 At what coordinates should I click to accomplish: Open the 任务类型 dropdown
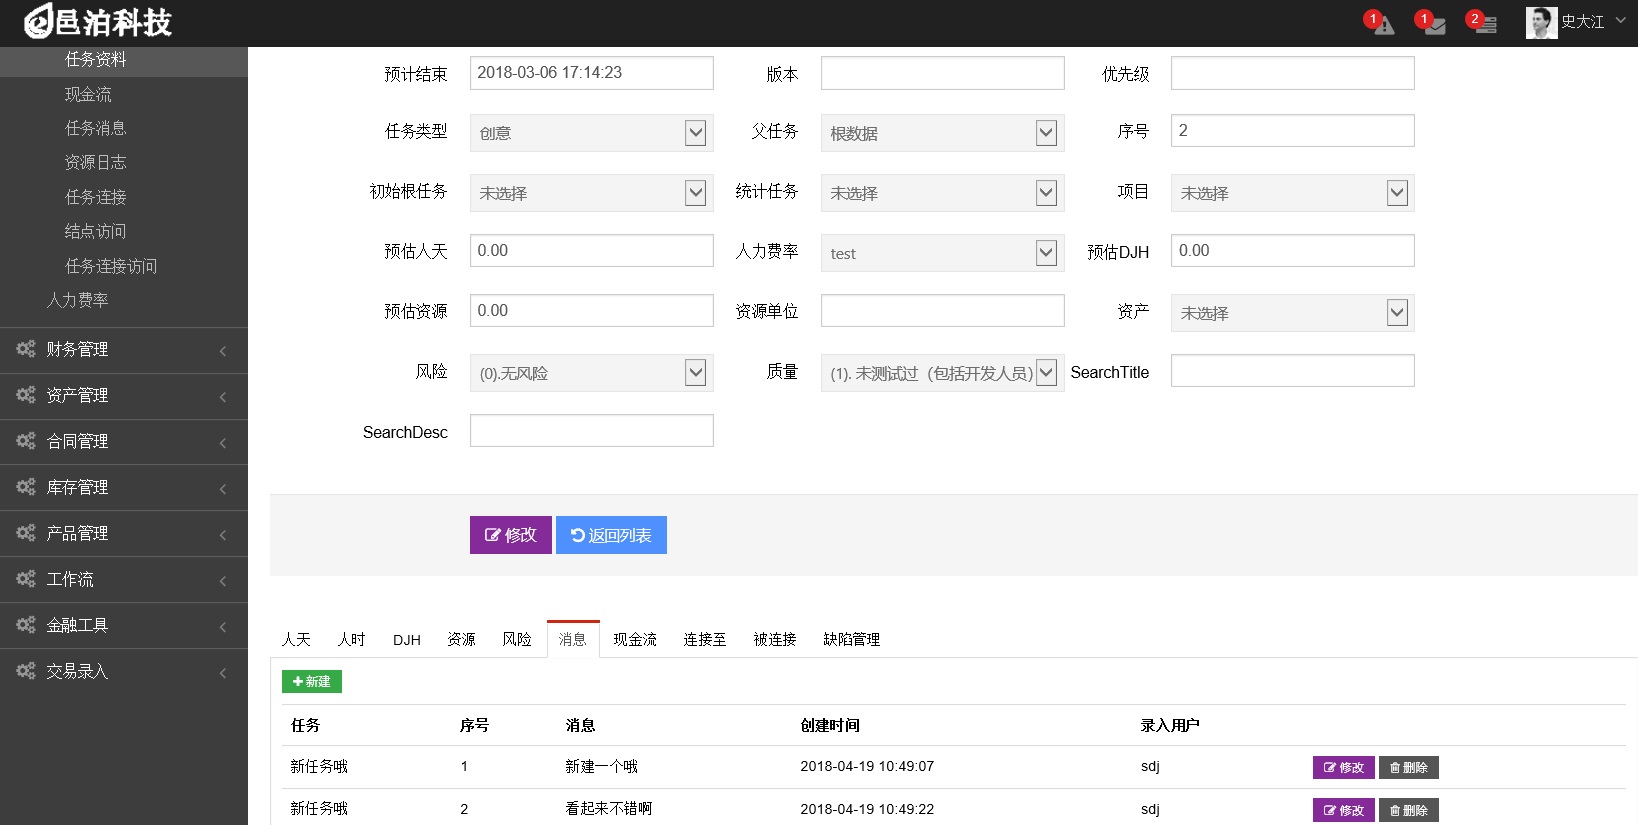591,133
